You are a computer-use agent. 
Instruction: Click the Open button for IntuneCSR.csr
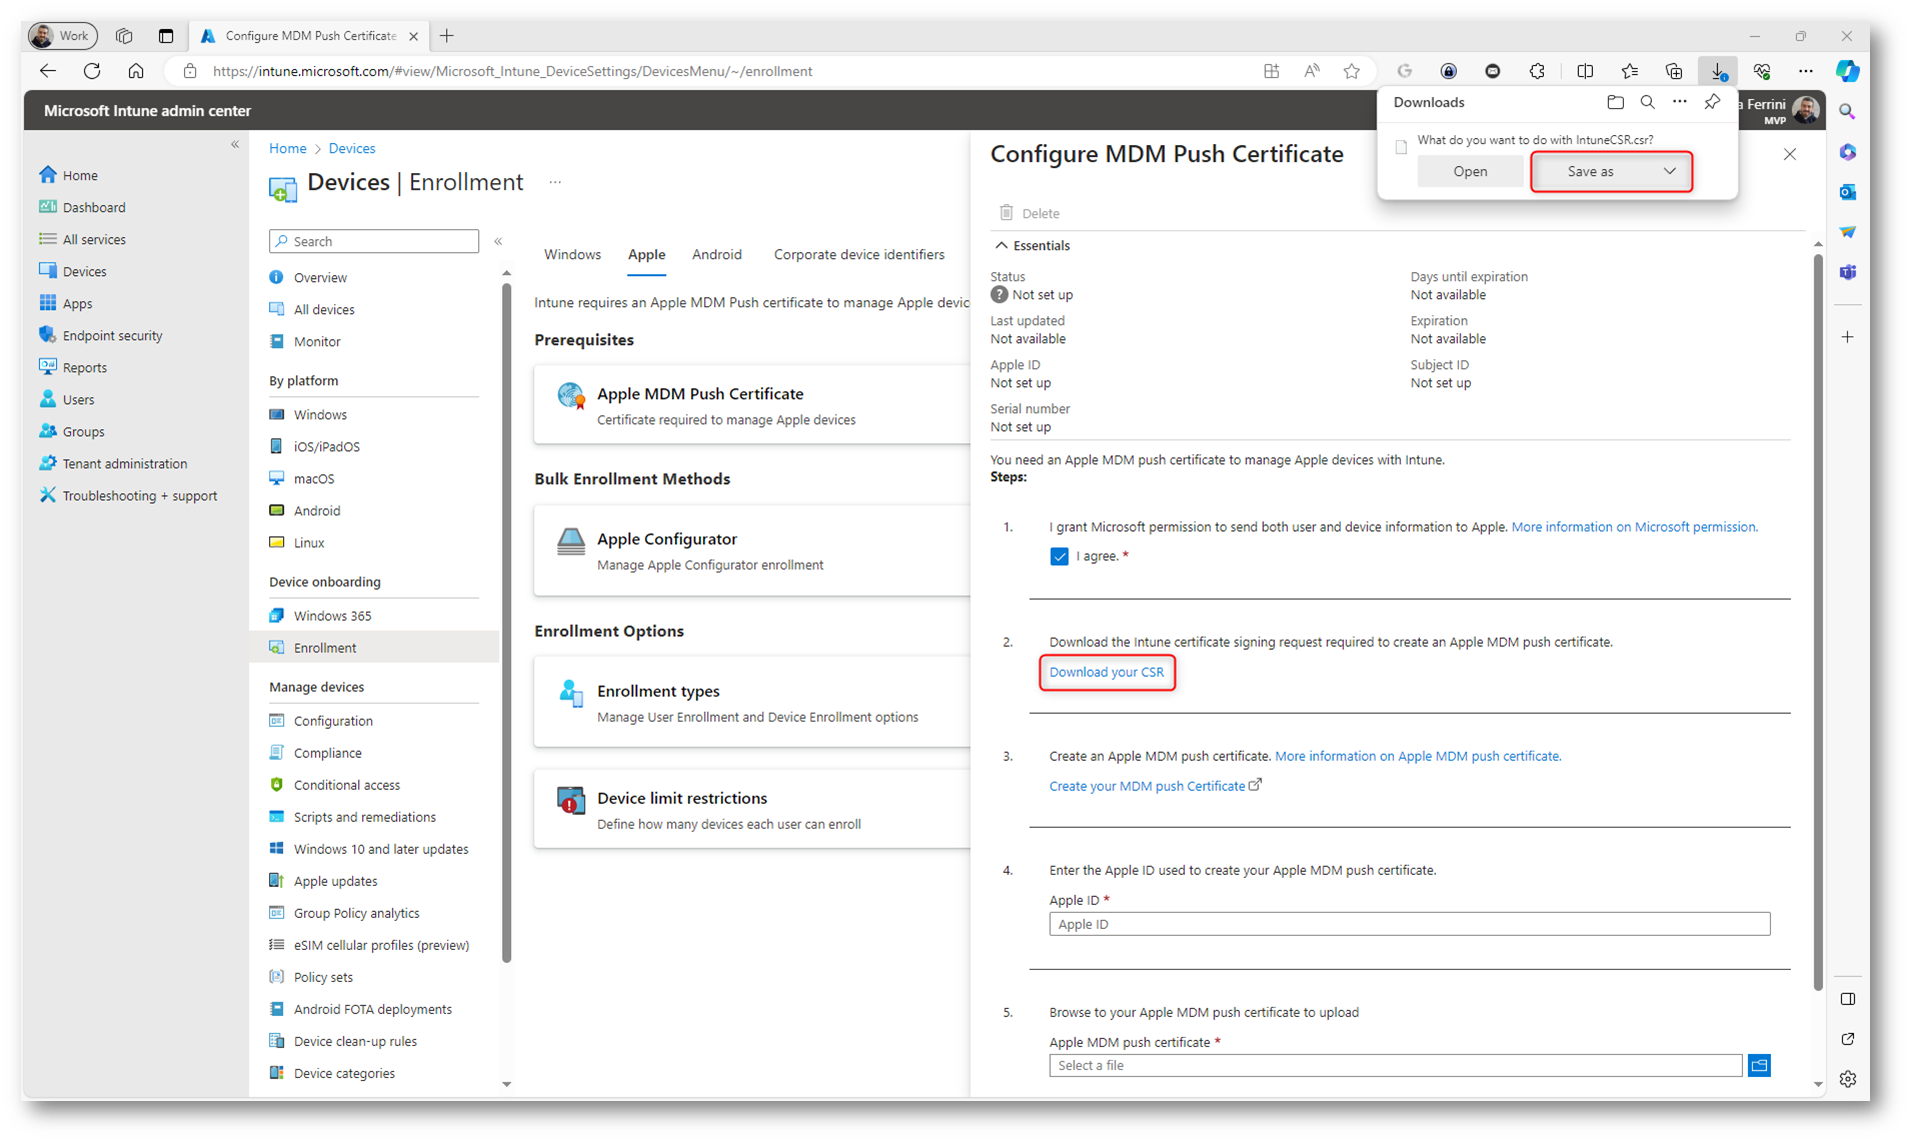(x=1469, y=171)
